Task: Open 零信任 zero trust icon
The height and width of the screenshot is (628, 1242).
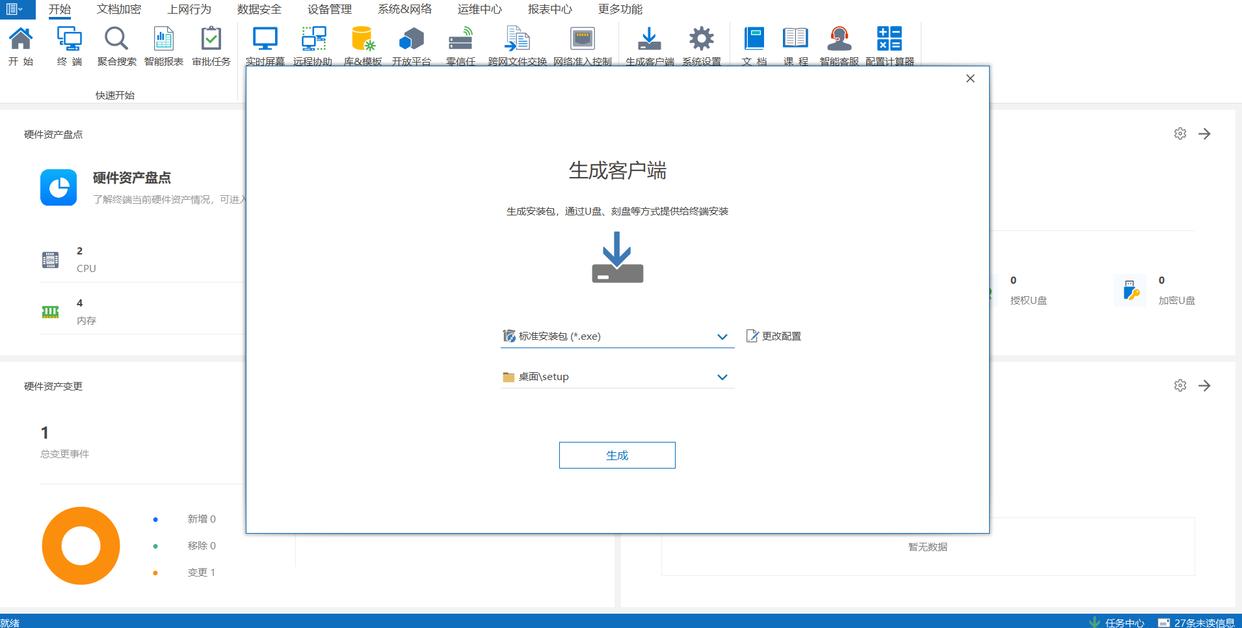Action: 460,46
